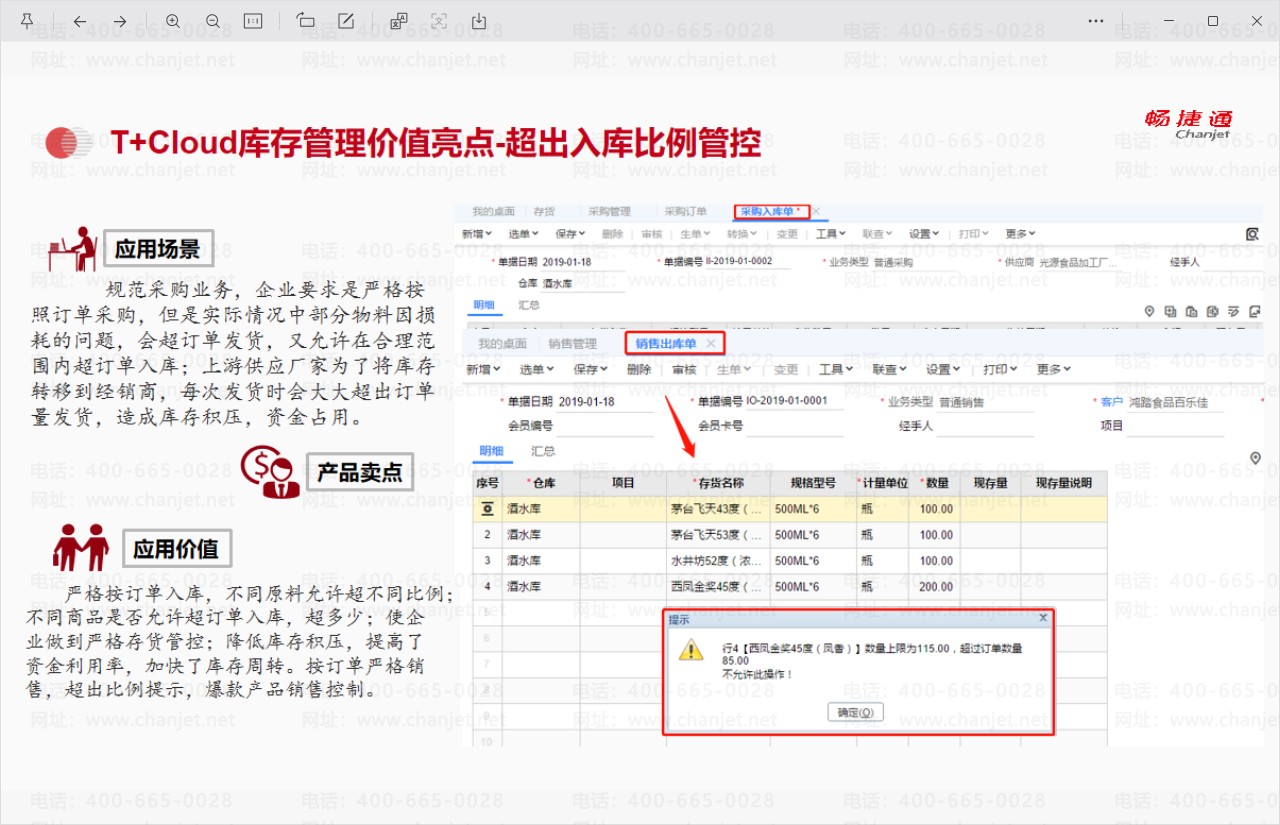This screenshot has width=1280, height=825.
Task: Select the 西凤金奖45度 row cell
Action: point(717,586)
